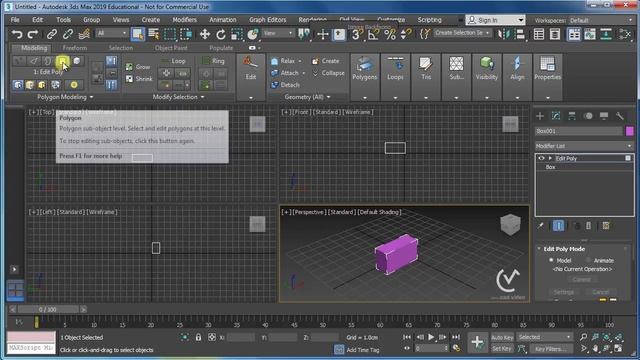Image resolution: width=640 pixels, height=360 pixels.
Task: Click the Box001 object color swatch
Action: tap(629, 131)
